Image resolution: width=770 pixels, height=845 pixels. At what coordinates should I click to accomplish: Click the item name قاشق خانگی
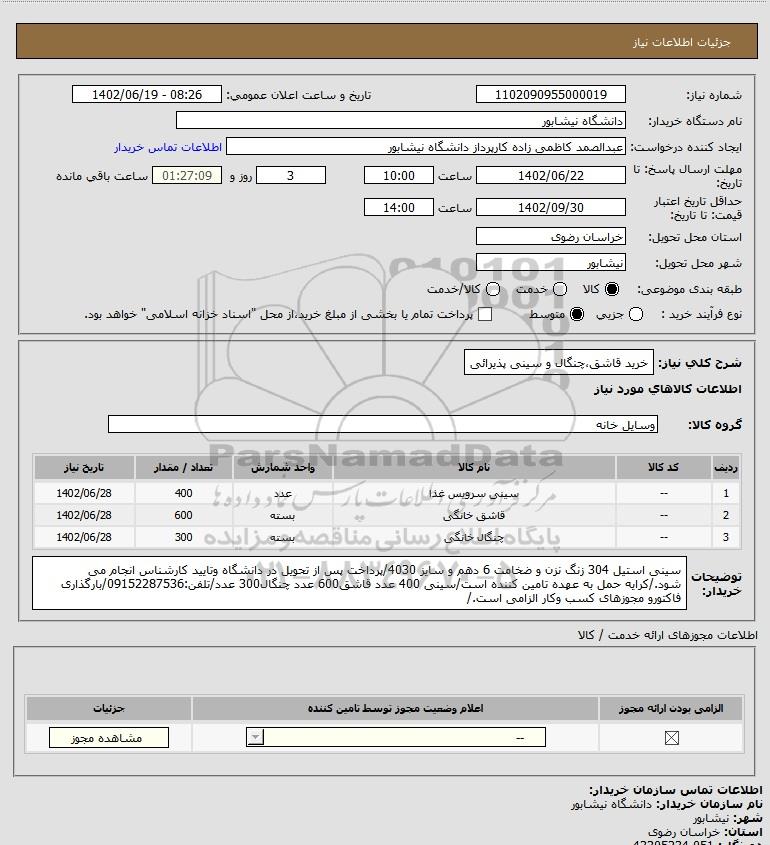(x=474, y=515)
